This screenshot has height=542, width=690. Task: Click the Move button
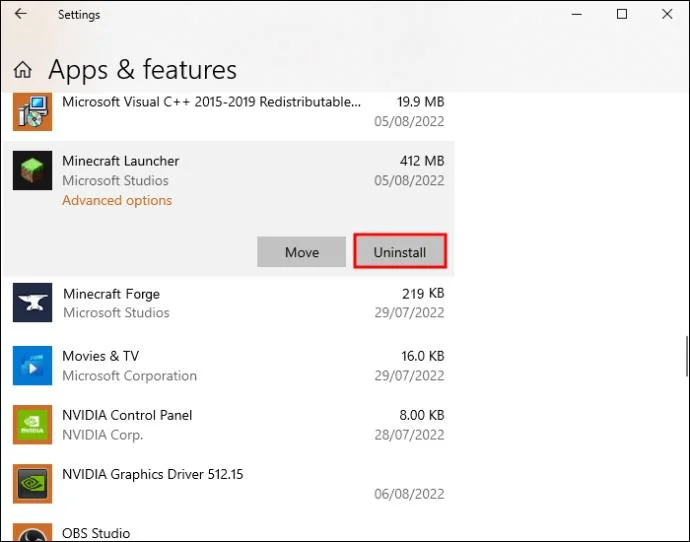click(x=301, y=252)
